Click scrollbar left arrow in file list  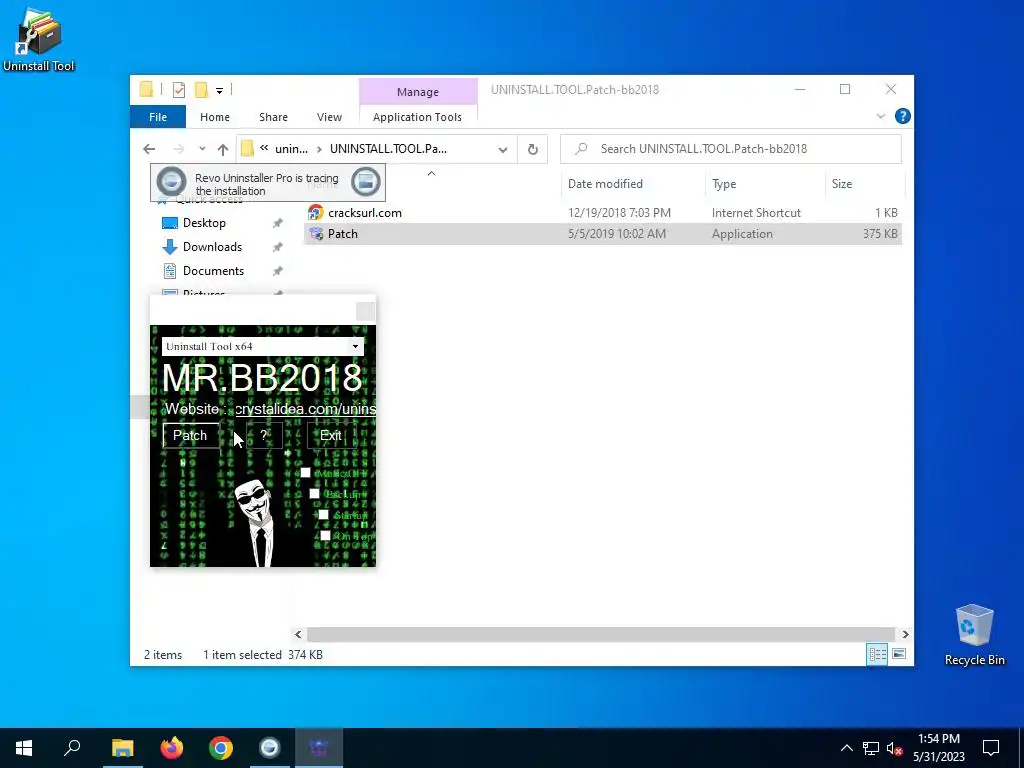[298, 634]
